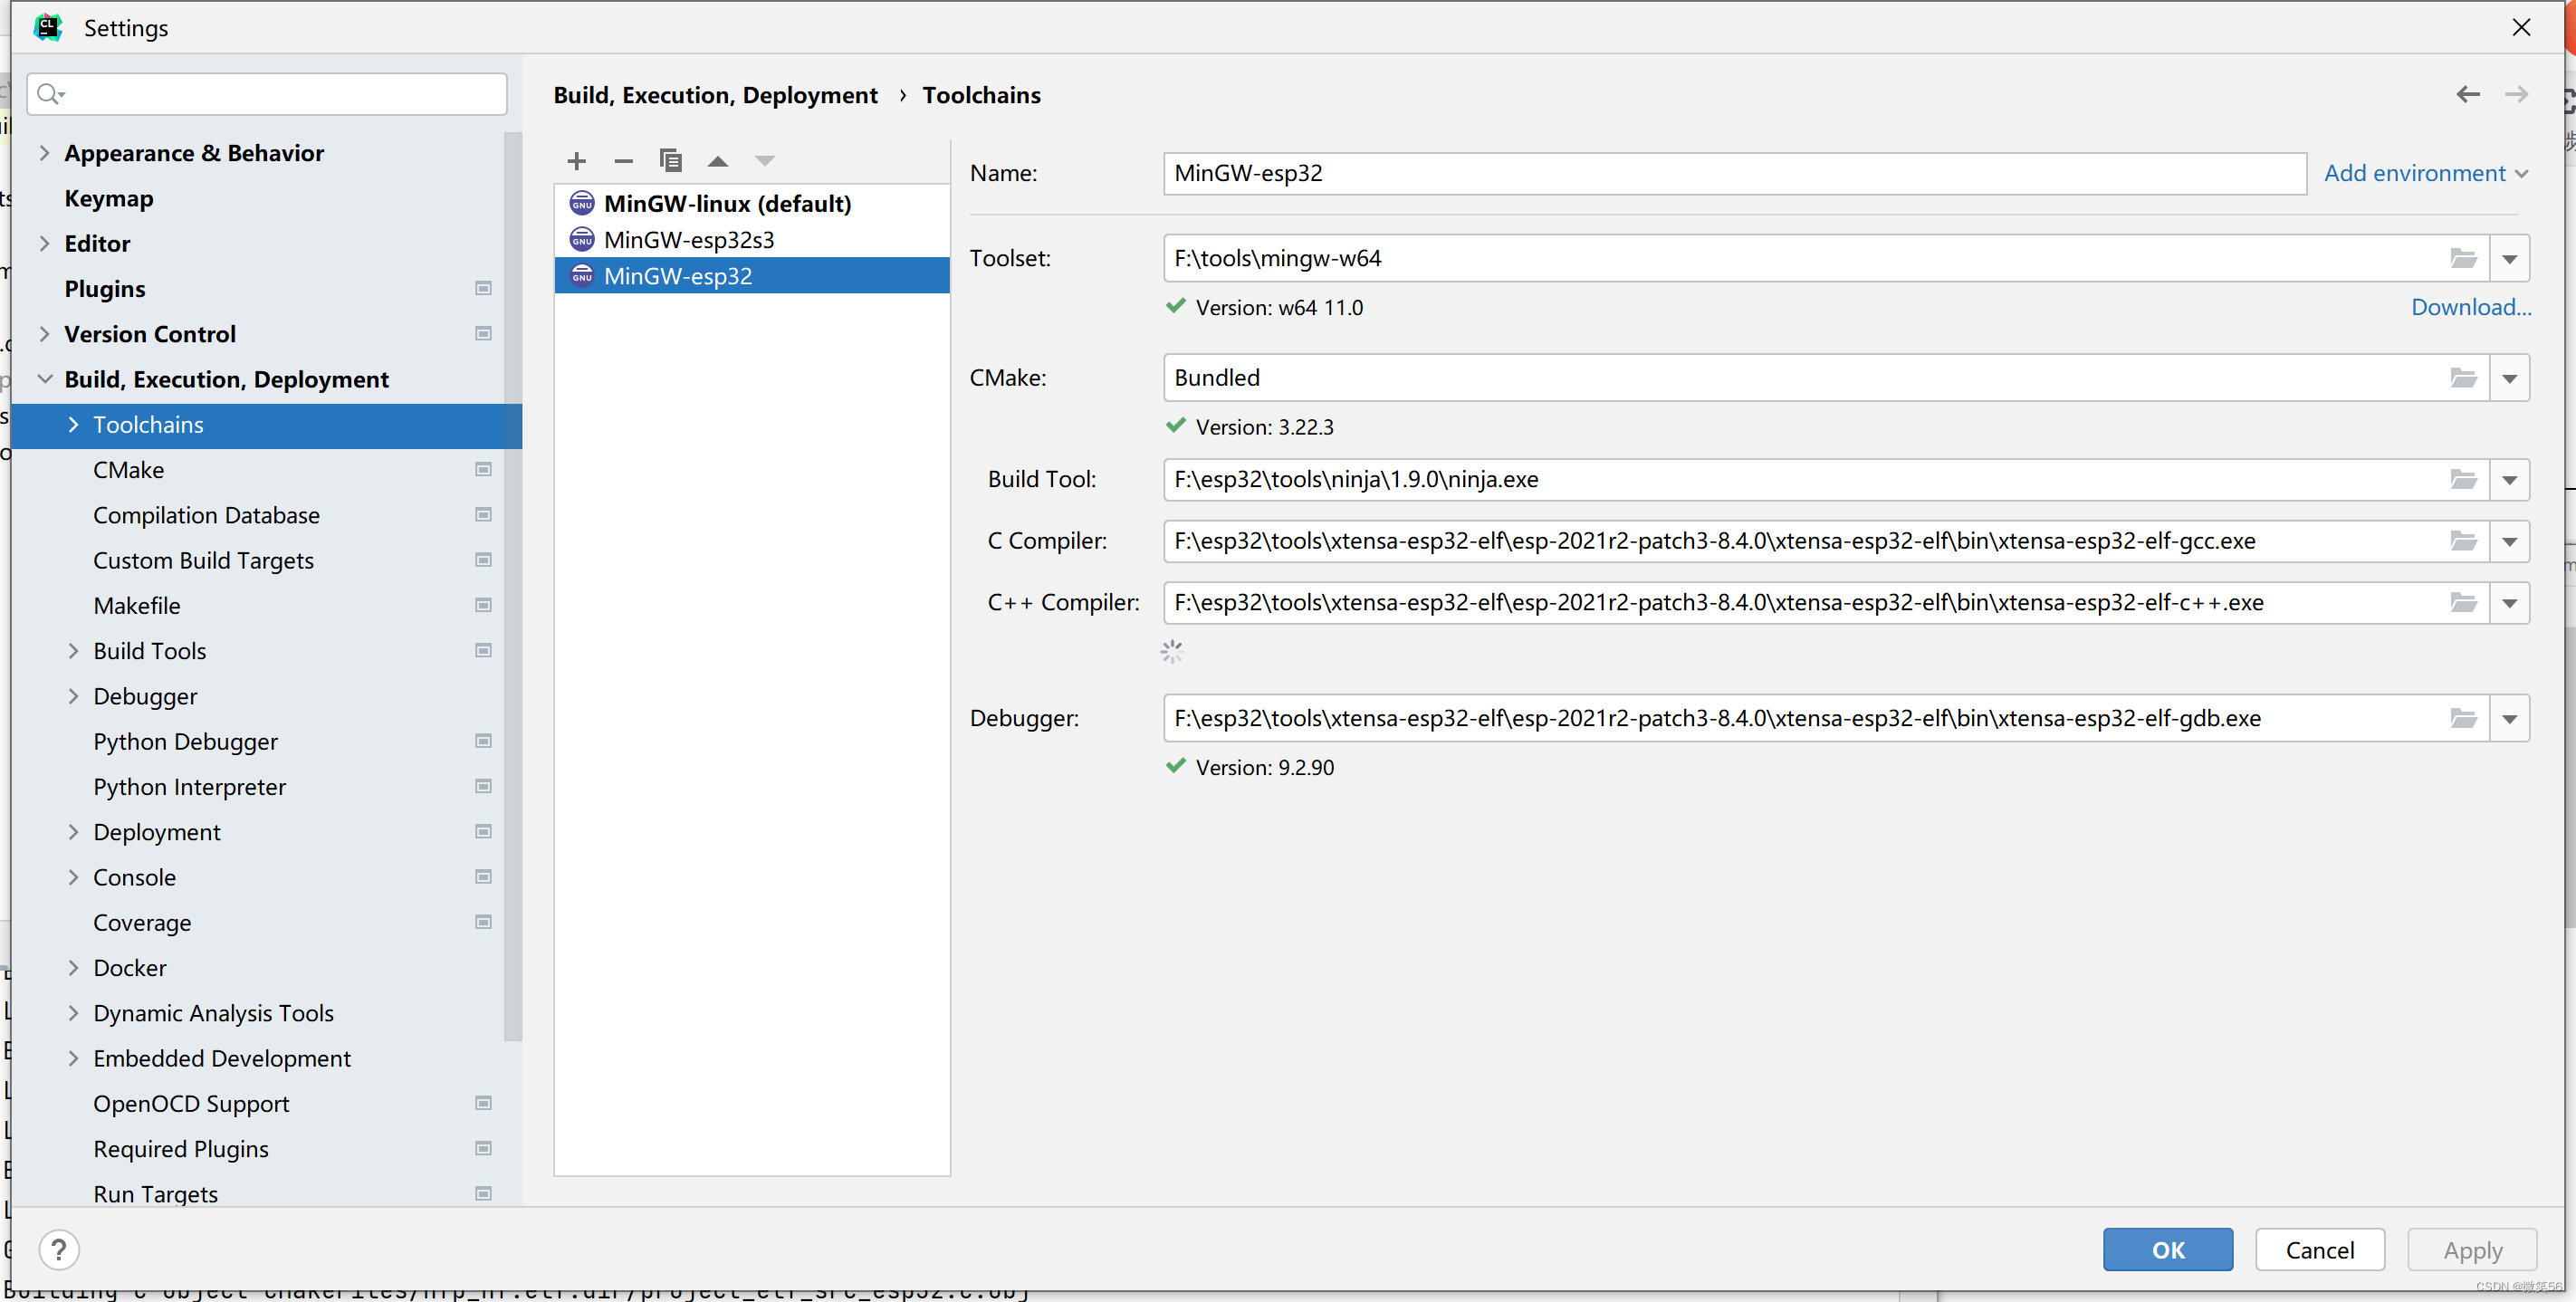This screenshot has height=1302, width=2576.
Task: Expand the Editor section
Action: pos(44,244)
